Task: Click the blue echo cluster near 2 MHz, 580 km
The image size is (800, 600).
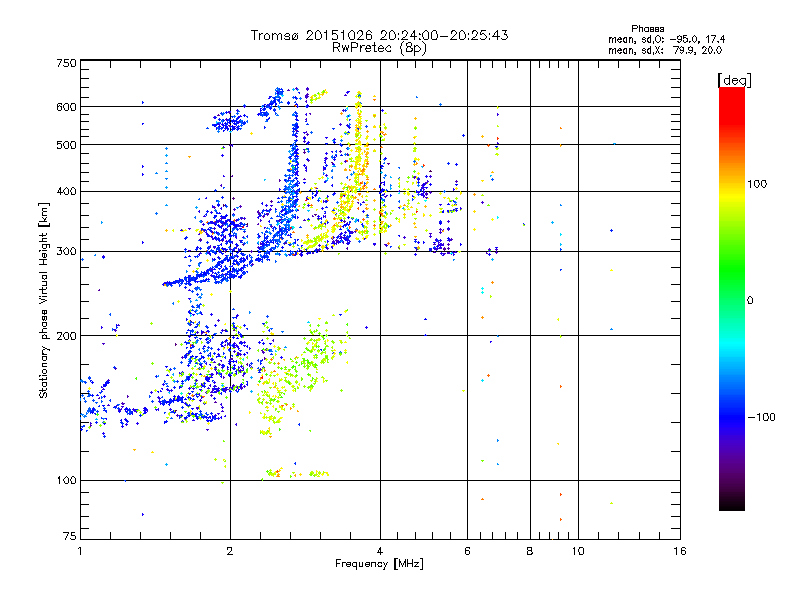Action: (x=230, y=122)
